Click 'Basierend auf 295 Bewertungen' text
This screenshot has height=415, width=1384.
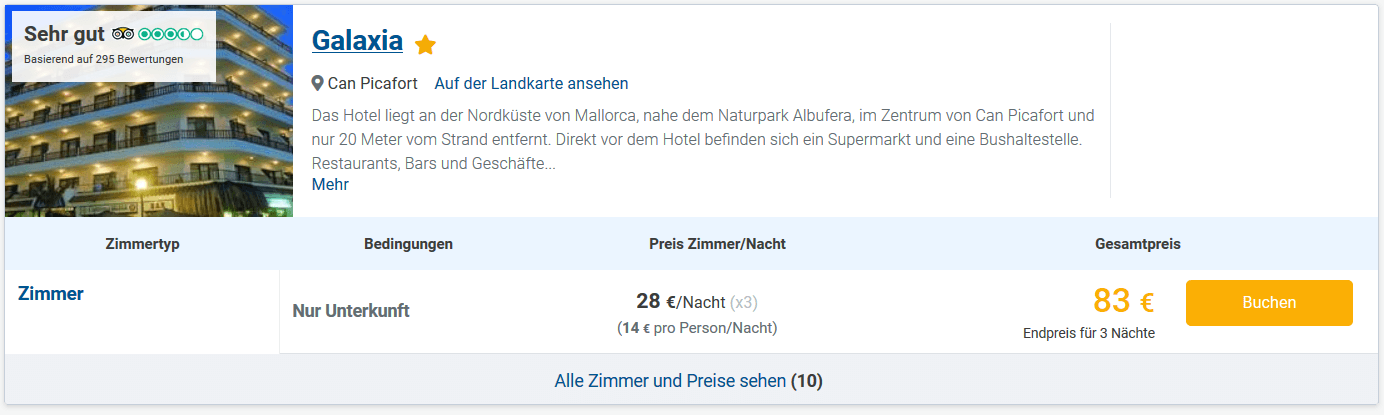click(104, 59)
